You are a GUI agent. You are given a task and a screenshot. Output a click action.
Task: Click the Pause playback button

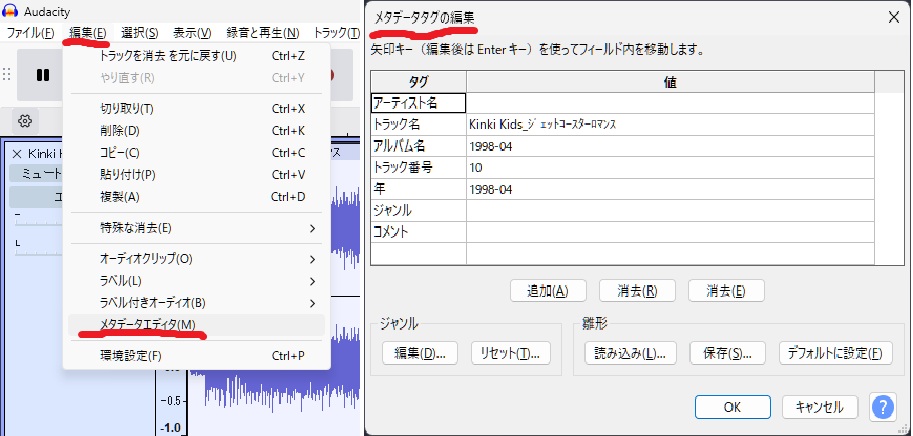43,74
